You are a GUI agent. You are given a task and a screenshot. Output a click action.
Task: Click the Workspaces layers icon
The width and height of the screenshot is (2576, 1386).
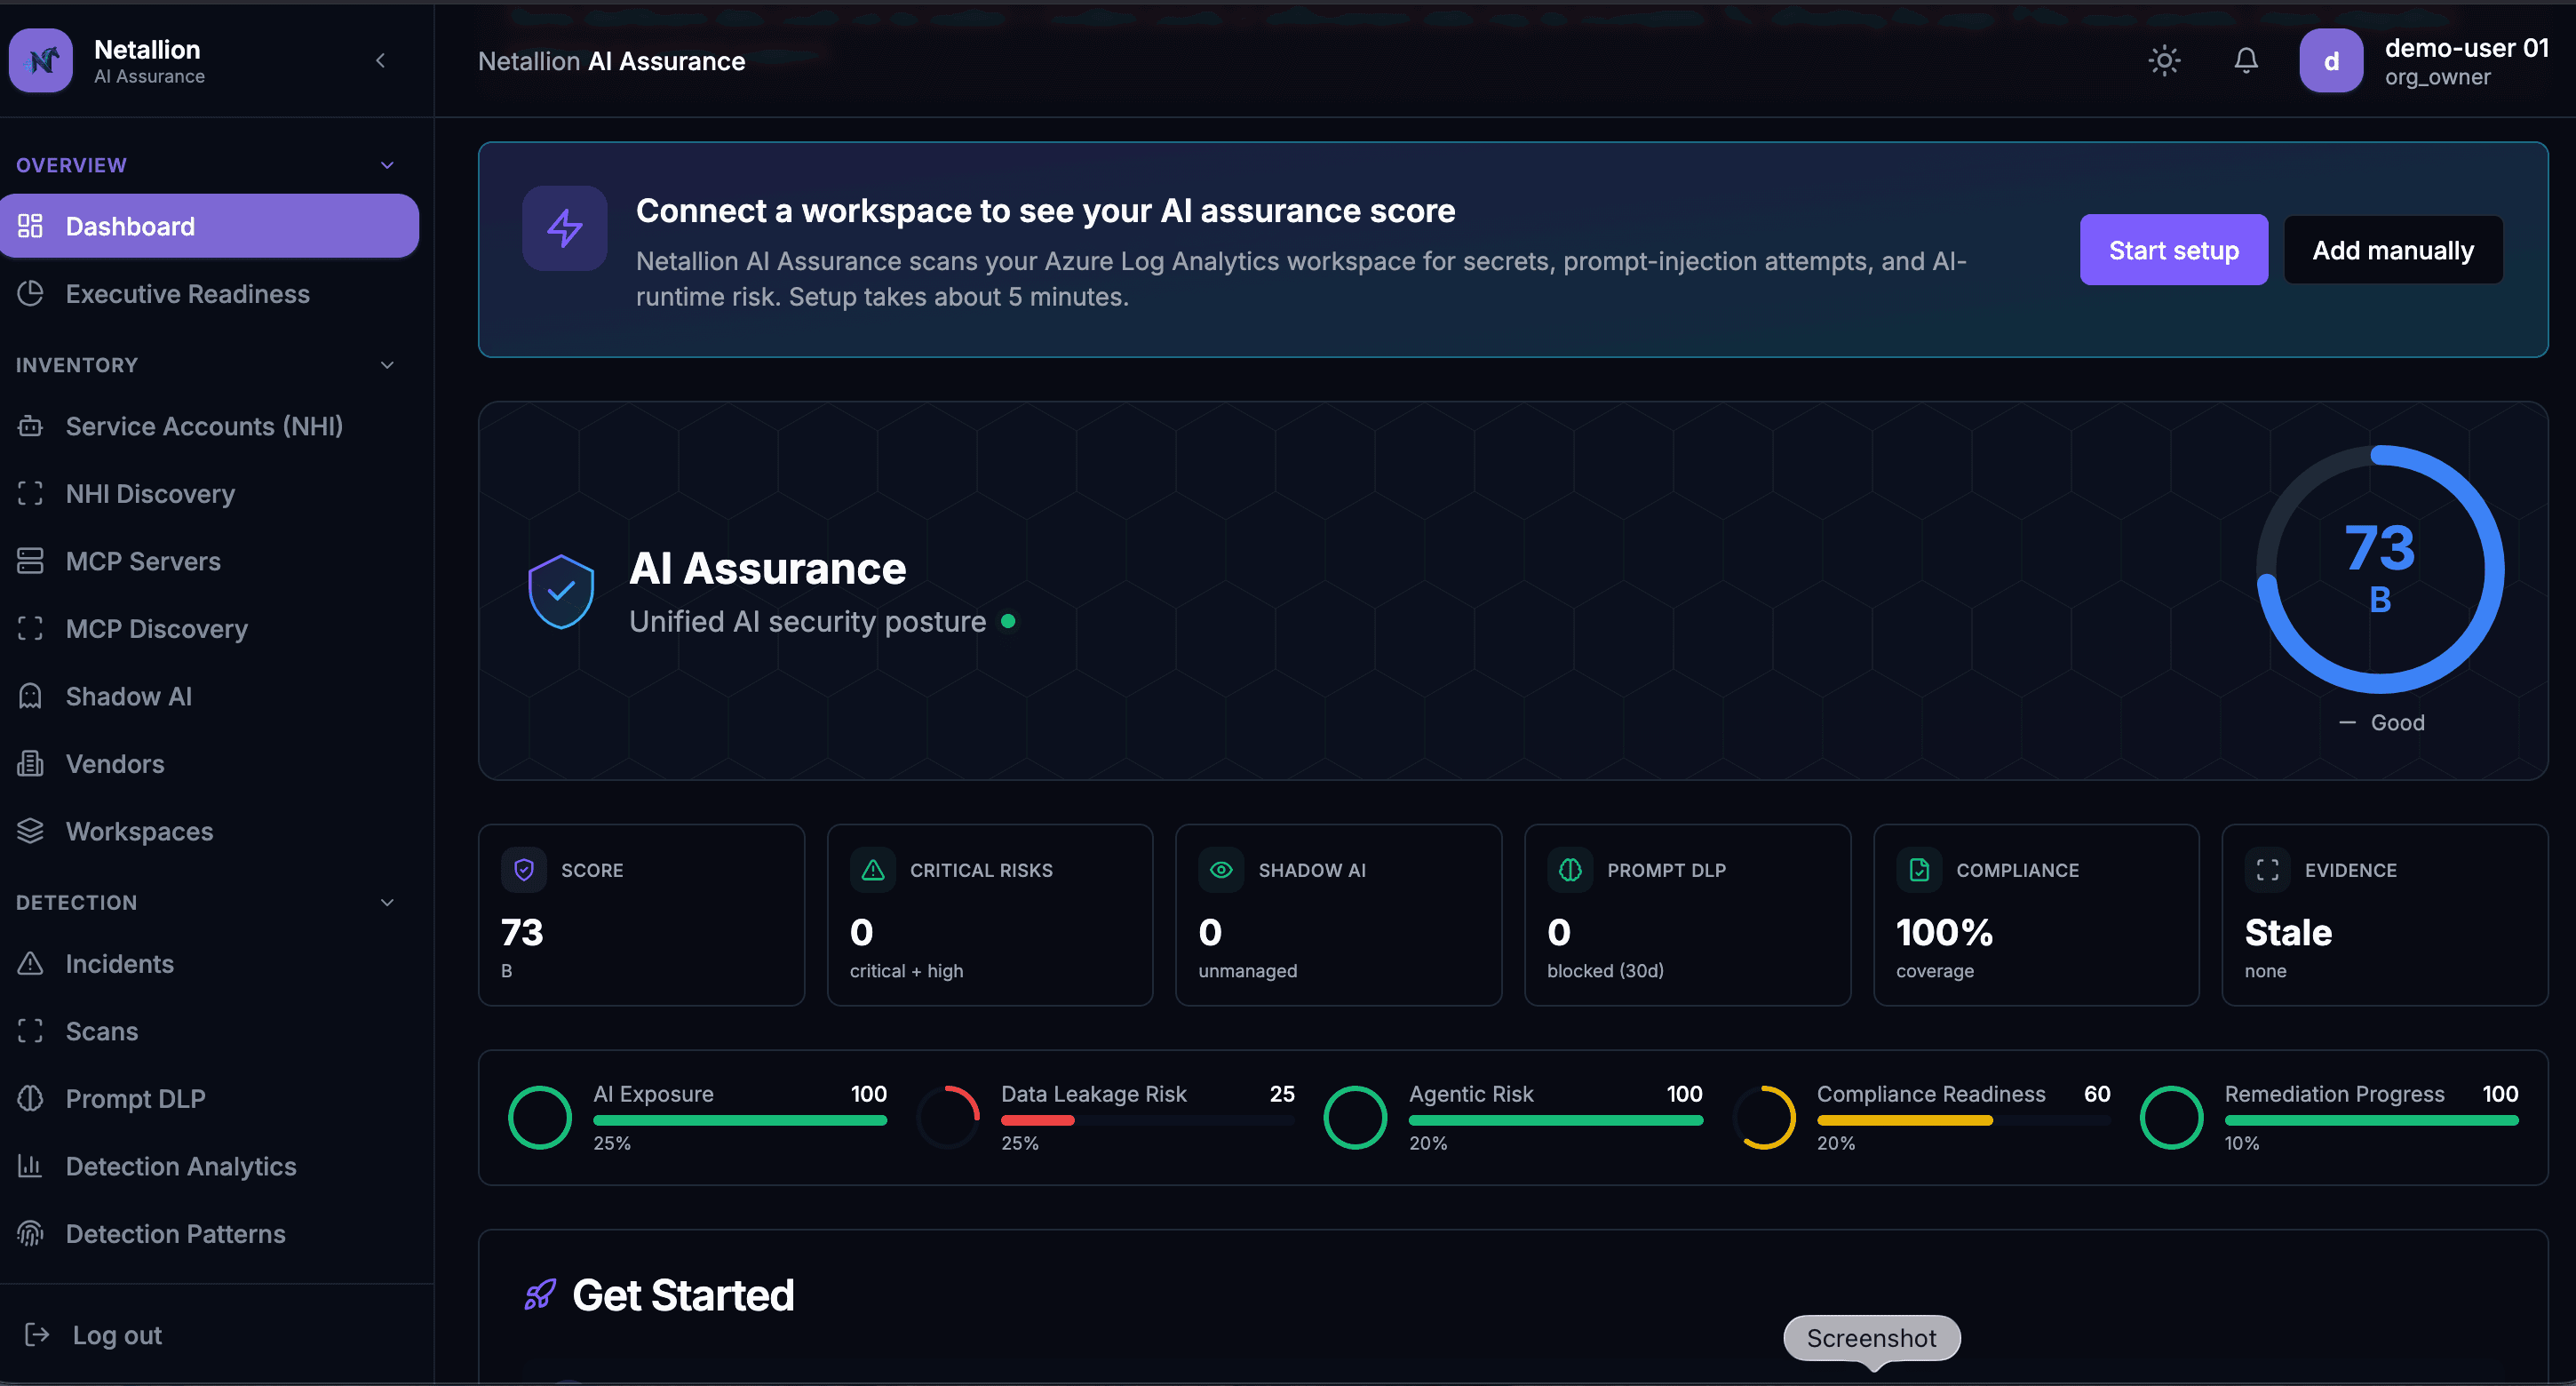pos(30,831)
